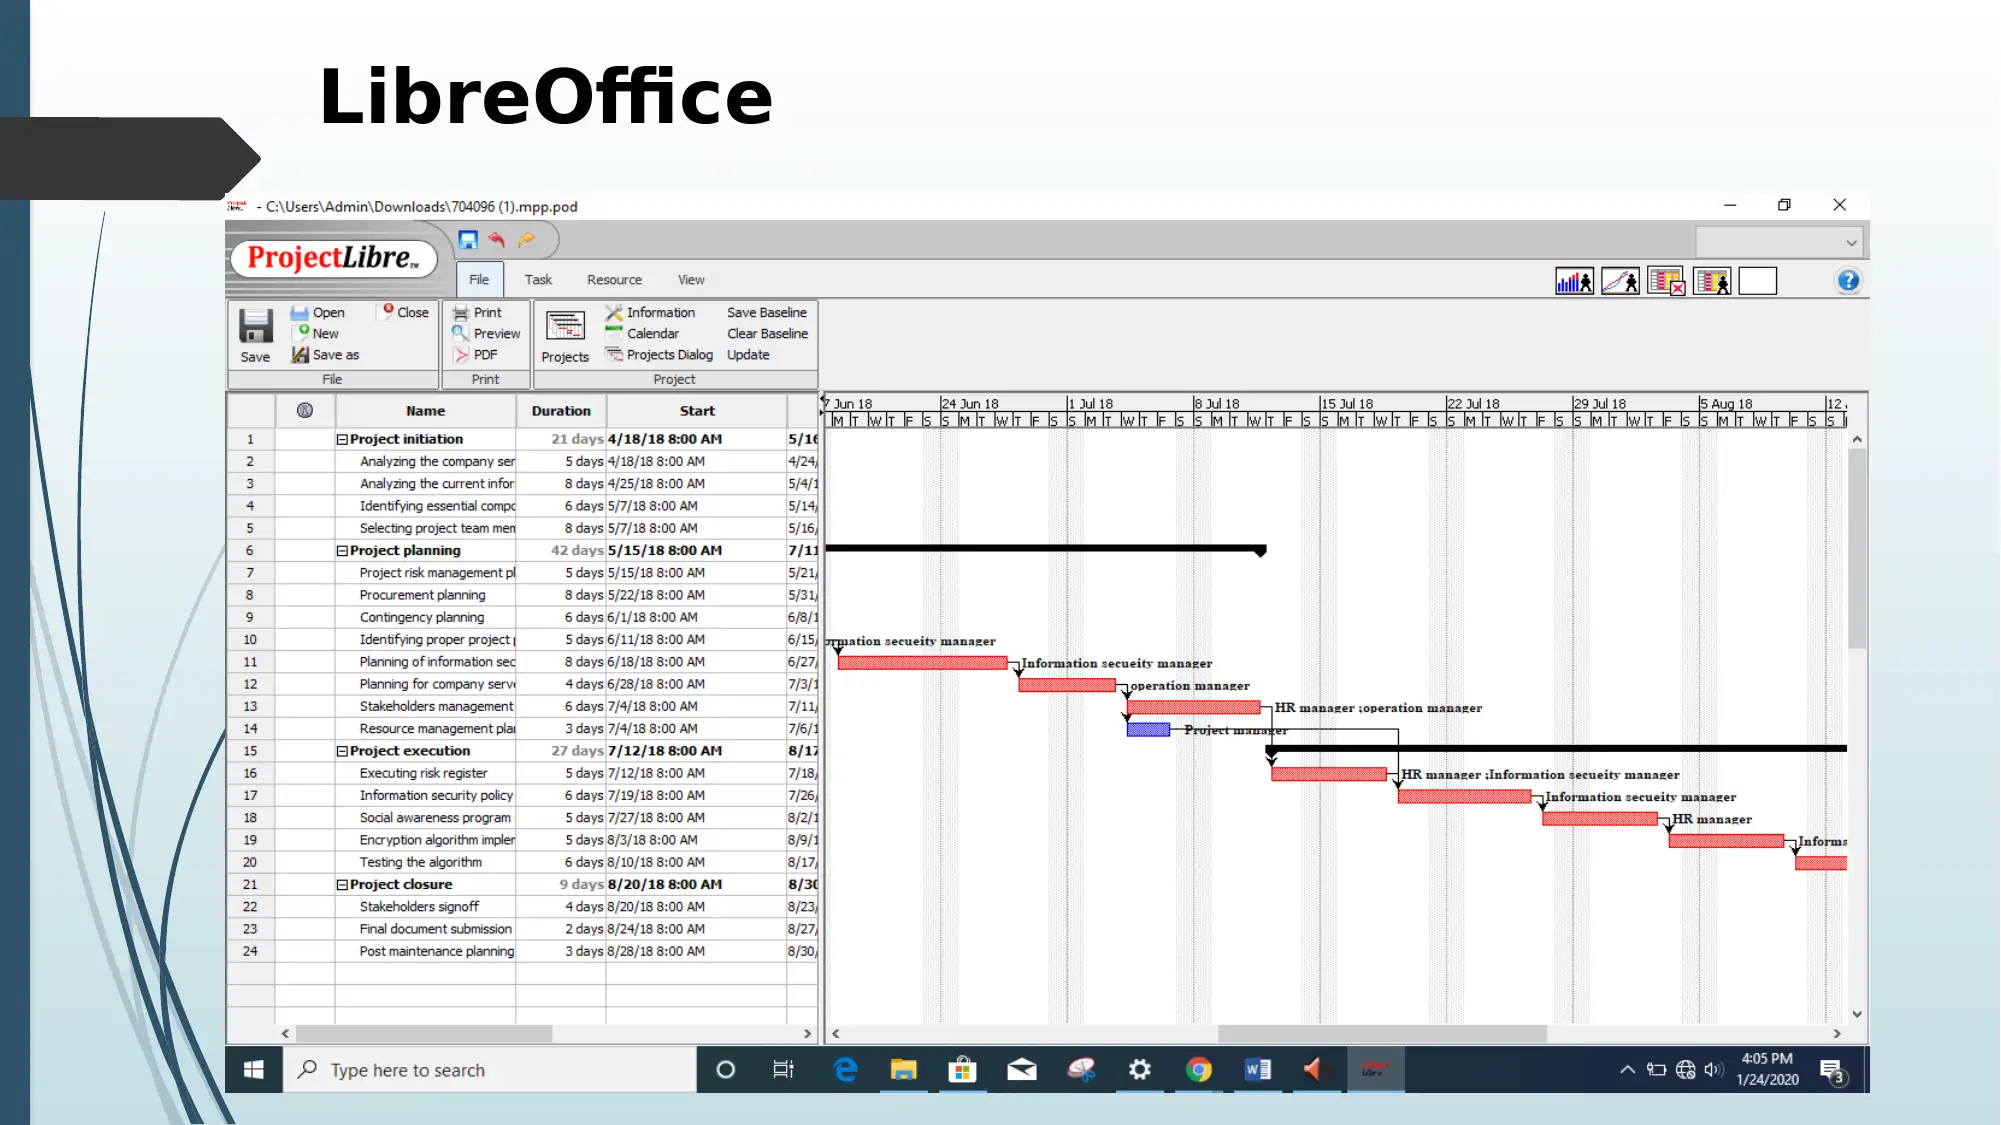
Task: Choose Save as in File group
Action: pyautogui.click(x=325, y=354)
